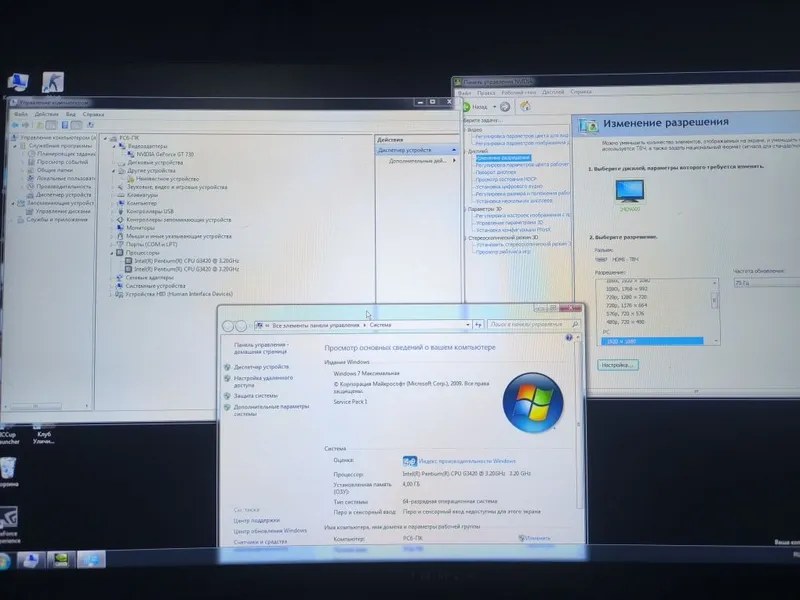This screenshot has width=800, height=600.
Task: Click the Back arrow in Computer Management toolbar
Action: (x=15, y=125)
